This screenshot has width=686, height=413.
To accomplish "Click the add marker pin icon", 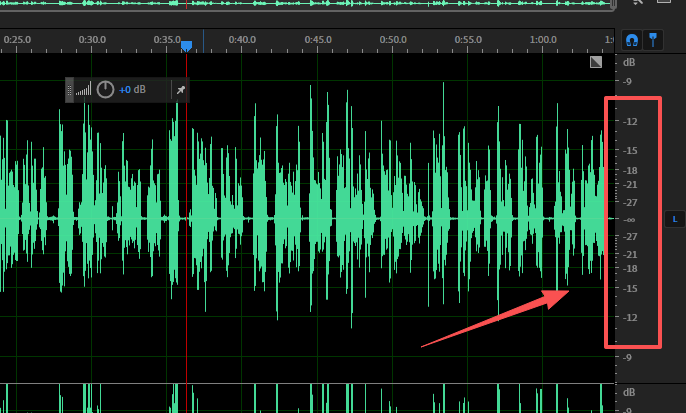I will tap(653, 40).
